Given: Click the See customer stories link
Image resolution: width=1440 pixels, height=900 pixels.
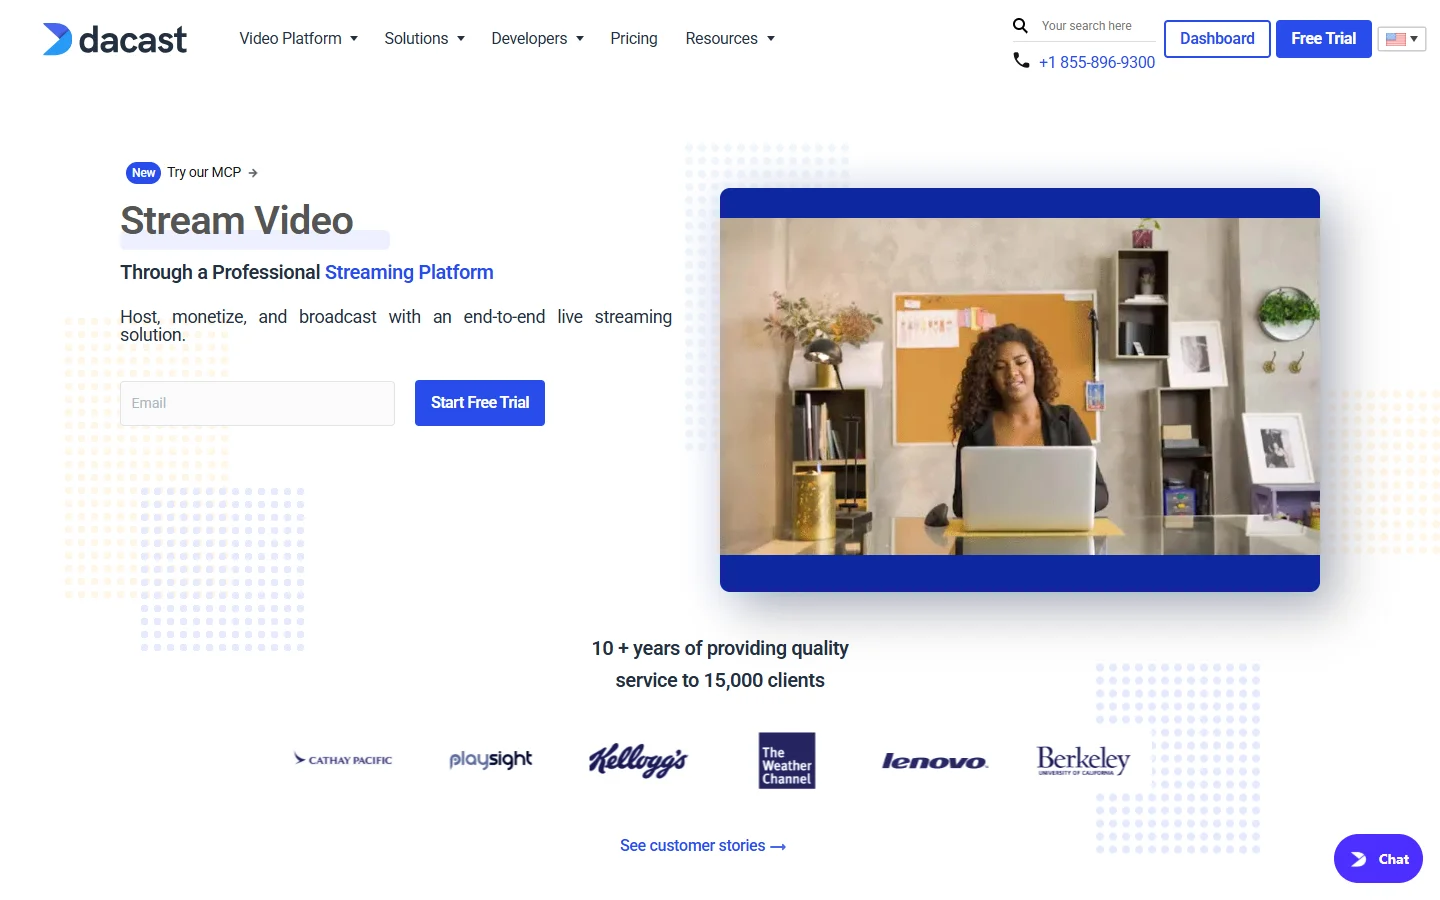Looking at the screenshot, I should (703, 846).
